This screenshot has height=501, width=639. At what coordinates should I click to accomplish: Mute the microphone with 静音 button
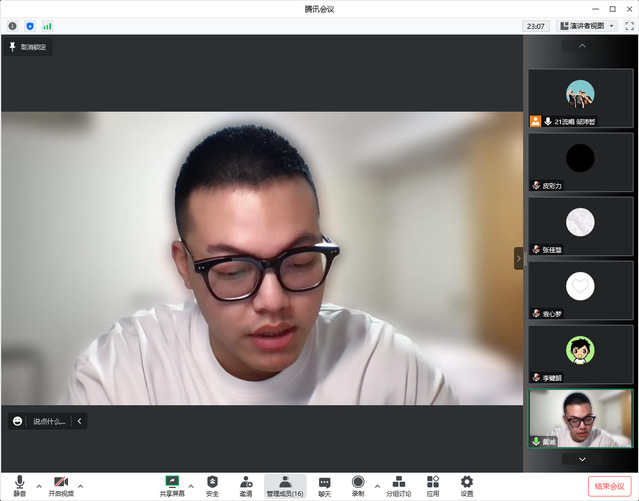(x=19, y=485)
